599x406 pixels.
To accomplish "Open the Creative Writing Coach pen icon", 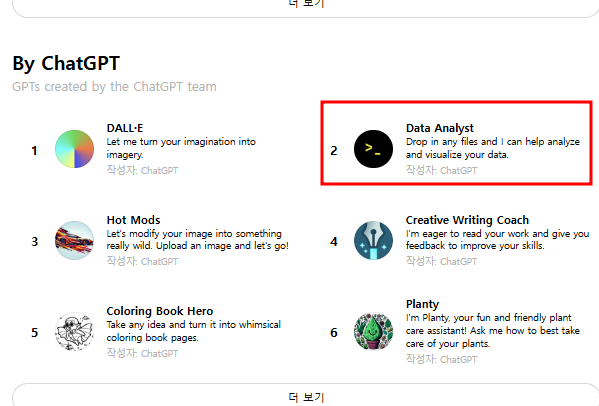I will pos(373,241).
